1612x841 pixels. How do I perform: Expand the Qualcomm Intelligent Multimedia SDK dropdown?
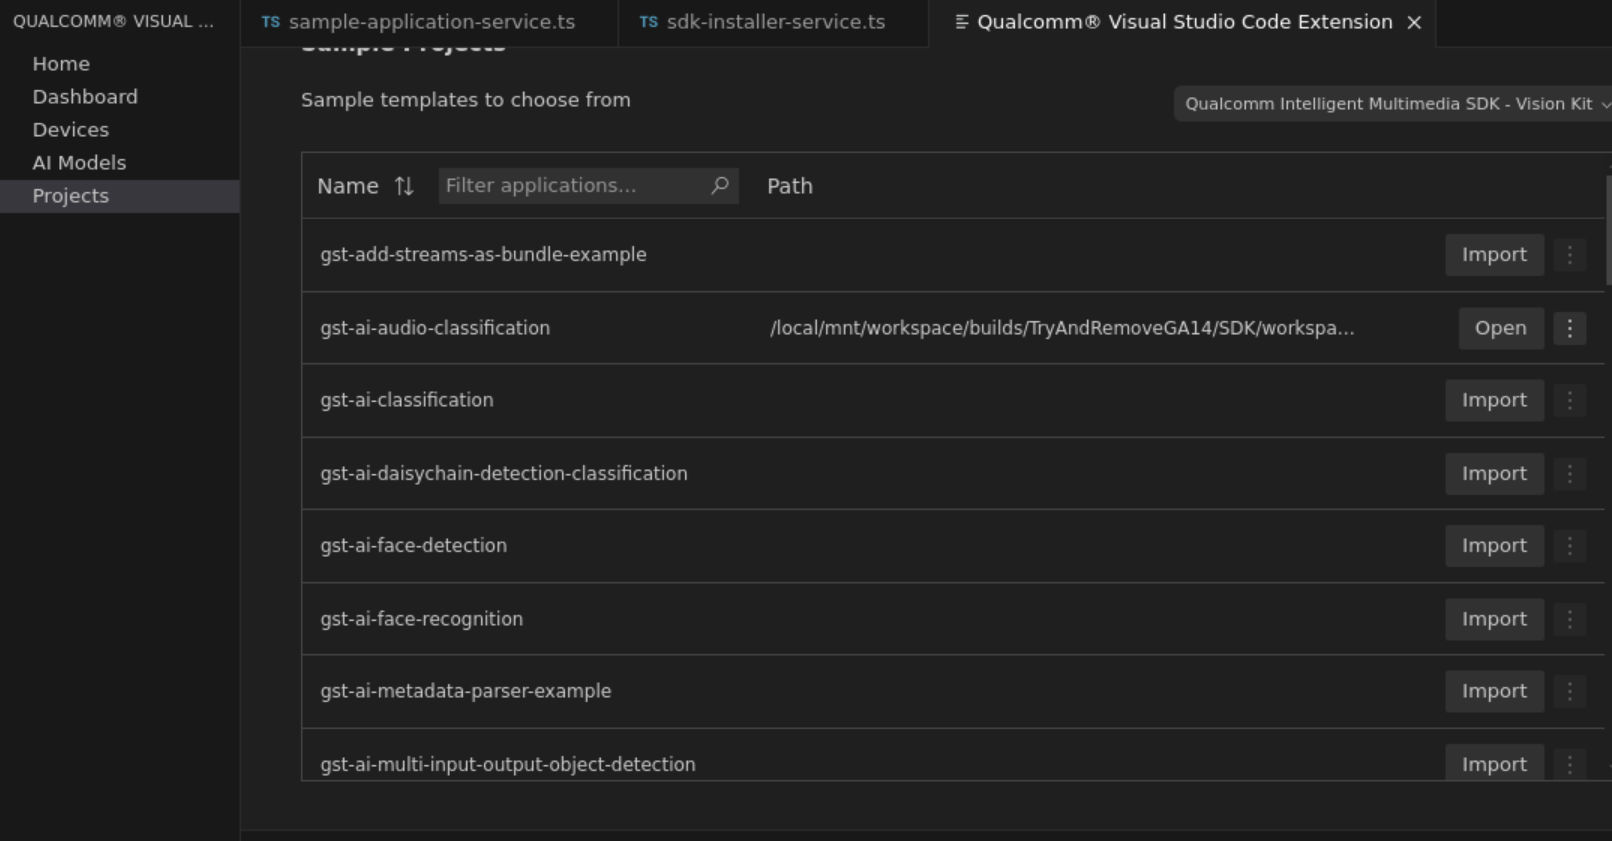point(1394,104)
